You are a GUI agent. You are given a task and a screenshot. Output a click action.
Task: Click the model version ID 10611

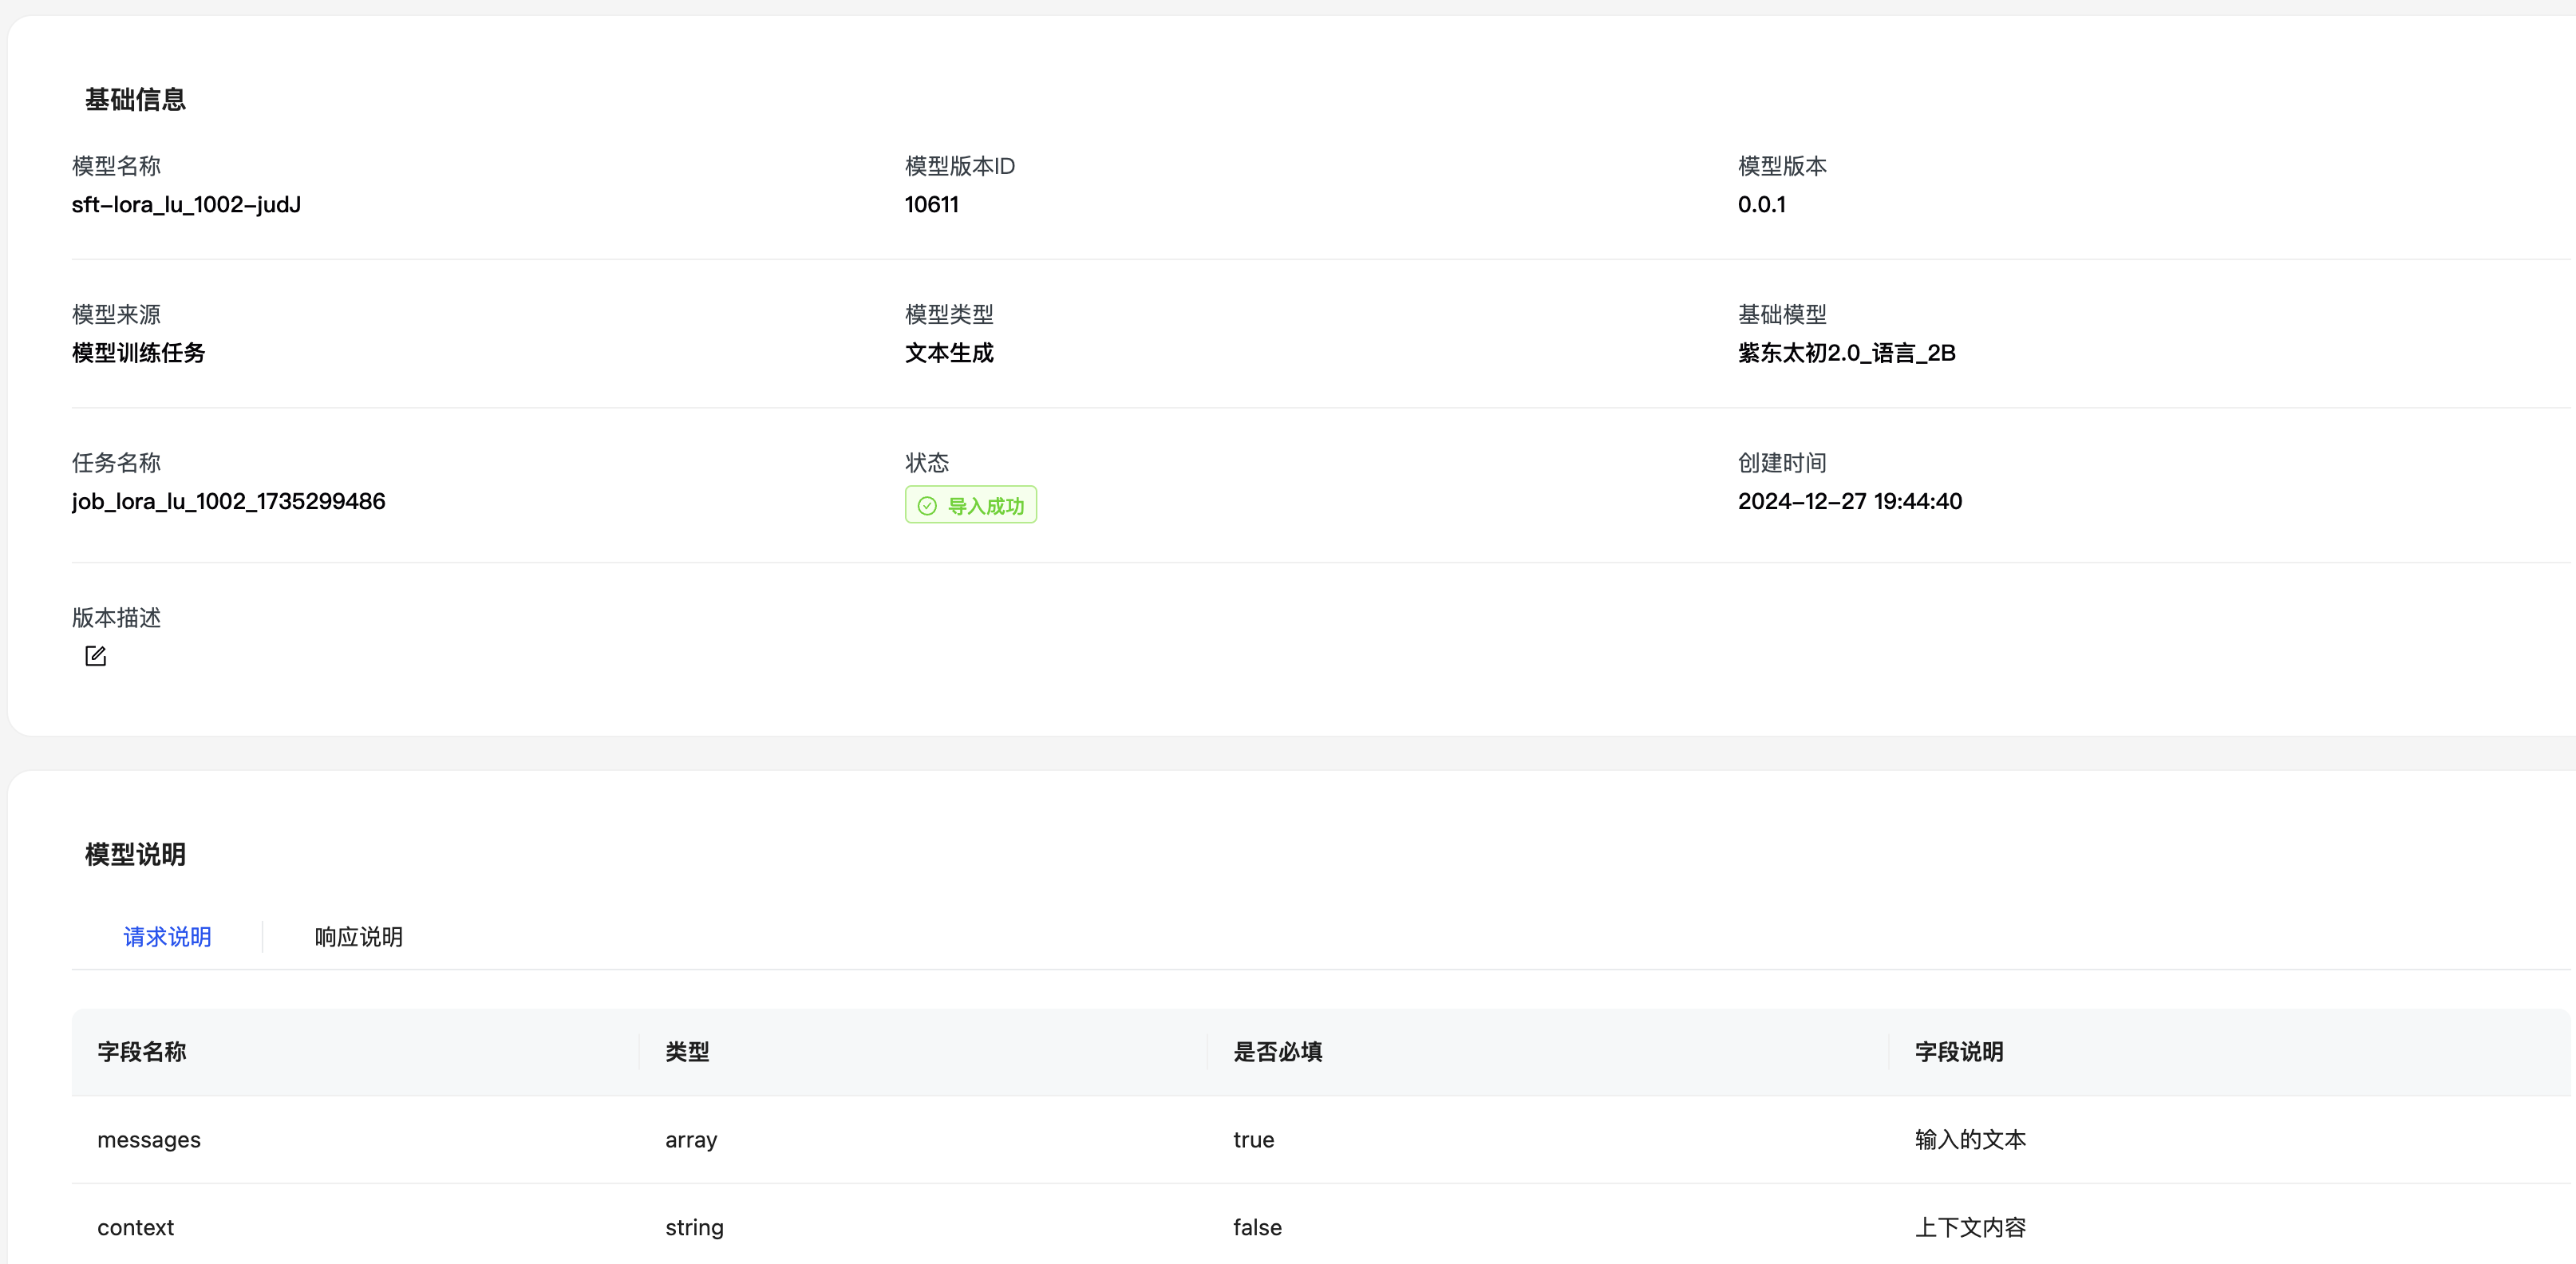[931, 205]
